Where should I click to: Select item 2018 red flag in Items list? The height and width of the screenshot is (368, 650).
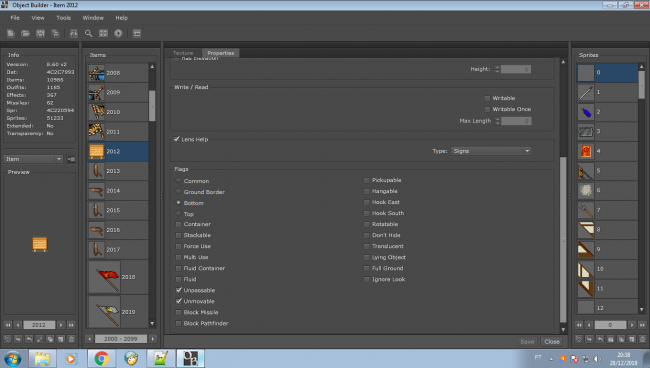click(118, 277)
